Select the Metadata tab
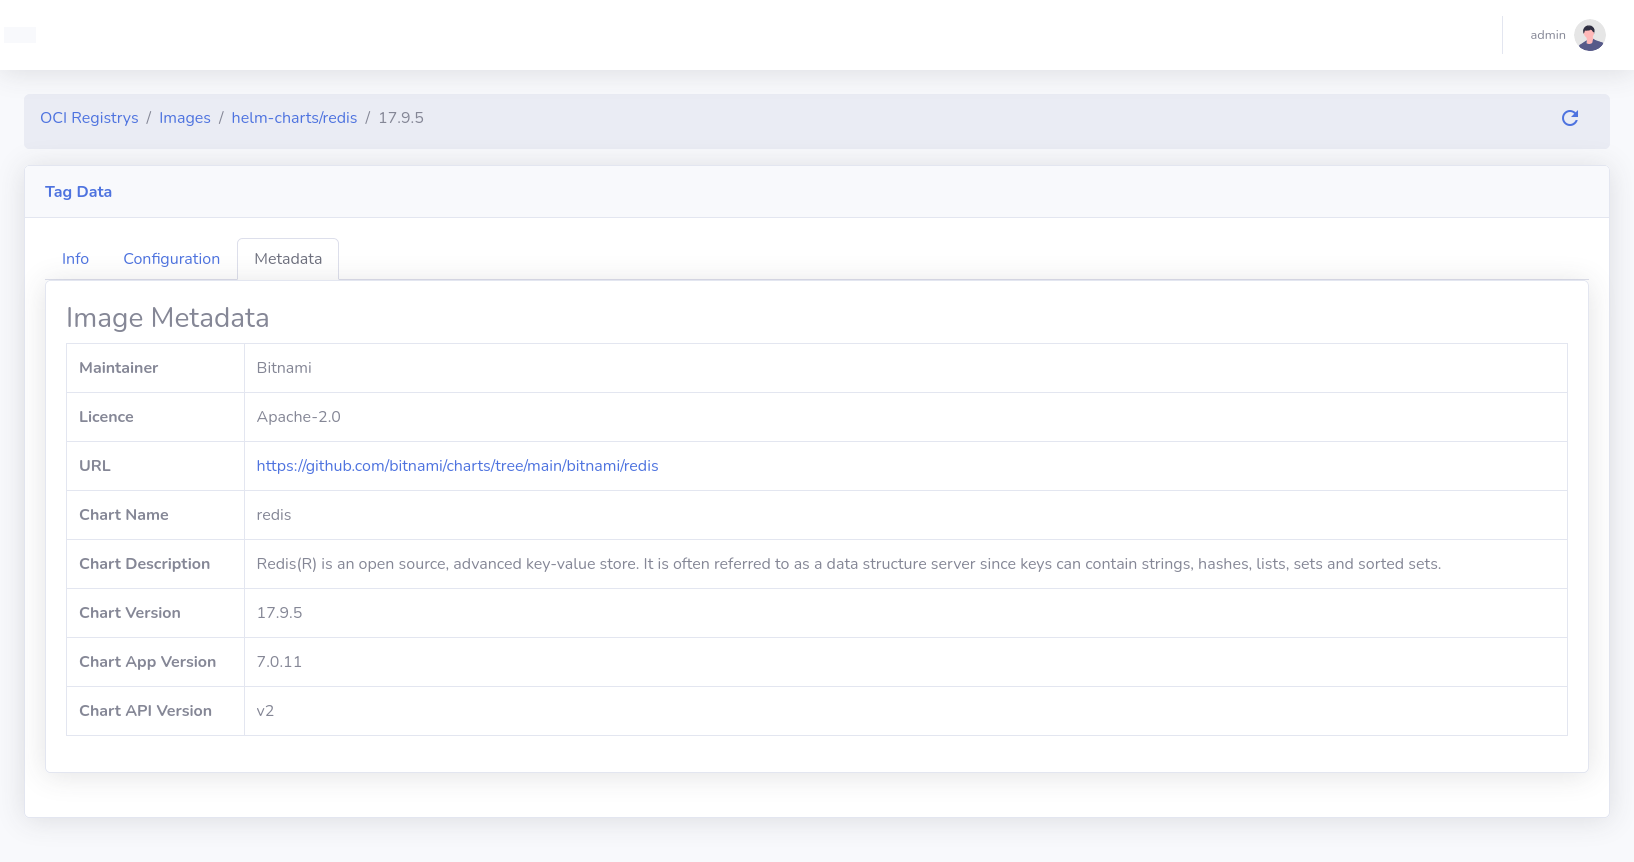The height and width of the screenshot is (862, 1634). point(288,259)
